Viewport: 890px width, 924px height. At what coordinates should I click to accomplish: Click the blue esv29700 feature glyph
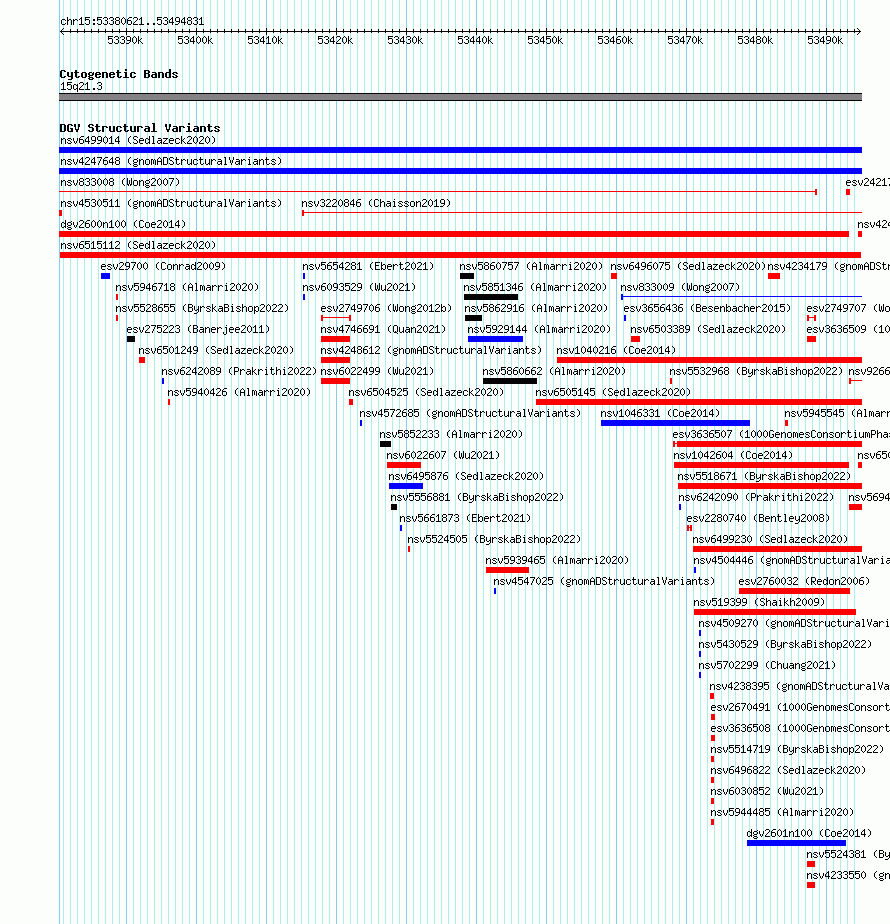(106, 276)
